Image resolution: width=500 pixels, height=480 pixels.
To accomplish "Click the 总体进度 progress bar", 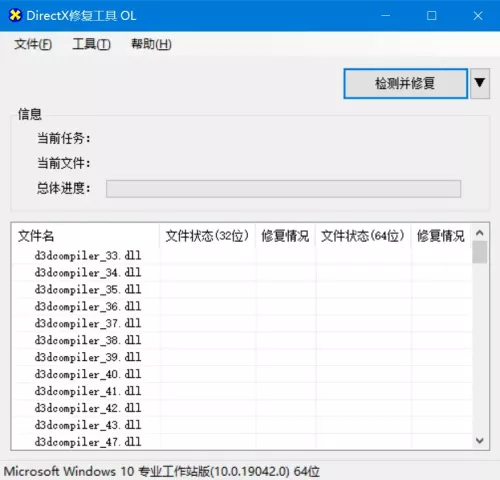I will coord(283,189).
